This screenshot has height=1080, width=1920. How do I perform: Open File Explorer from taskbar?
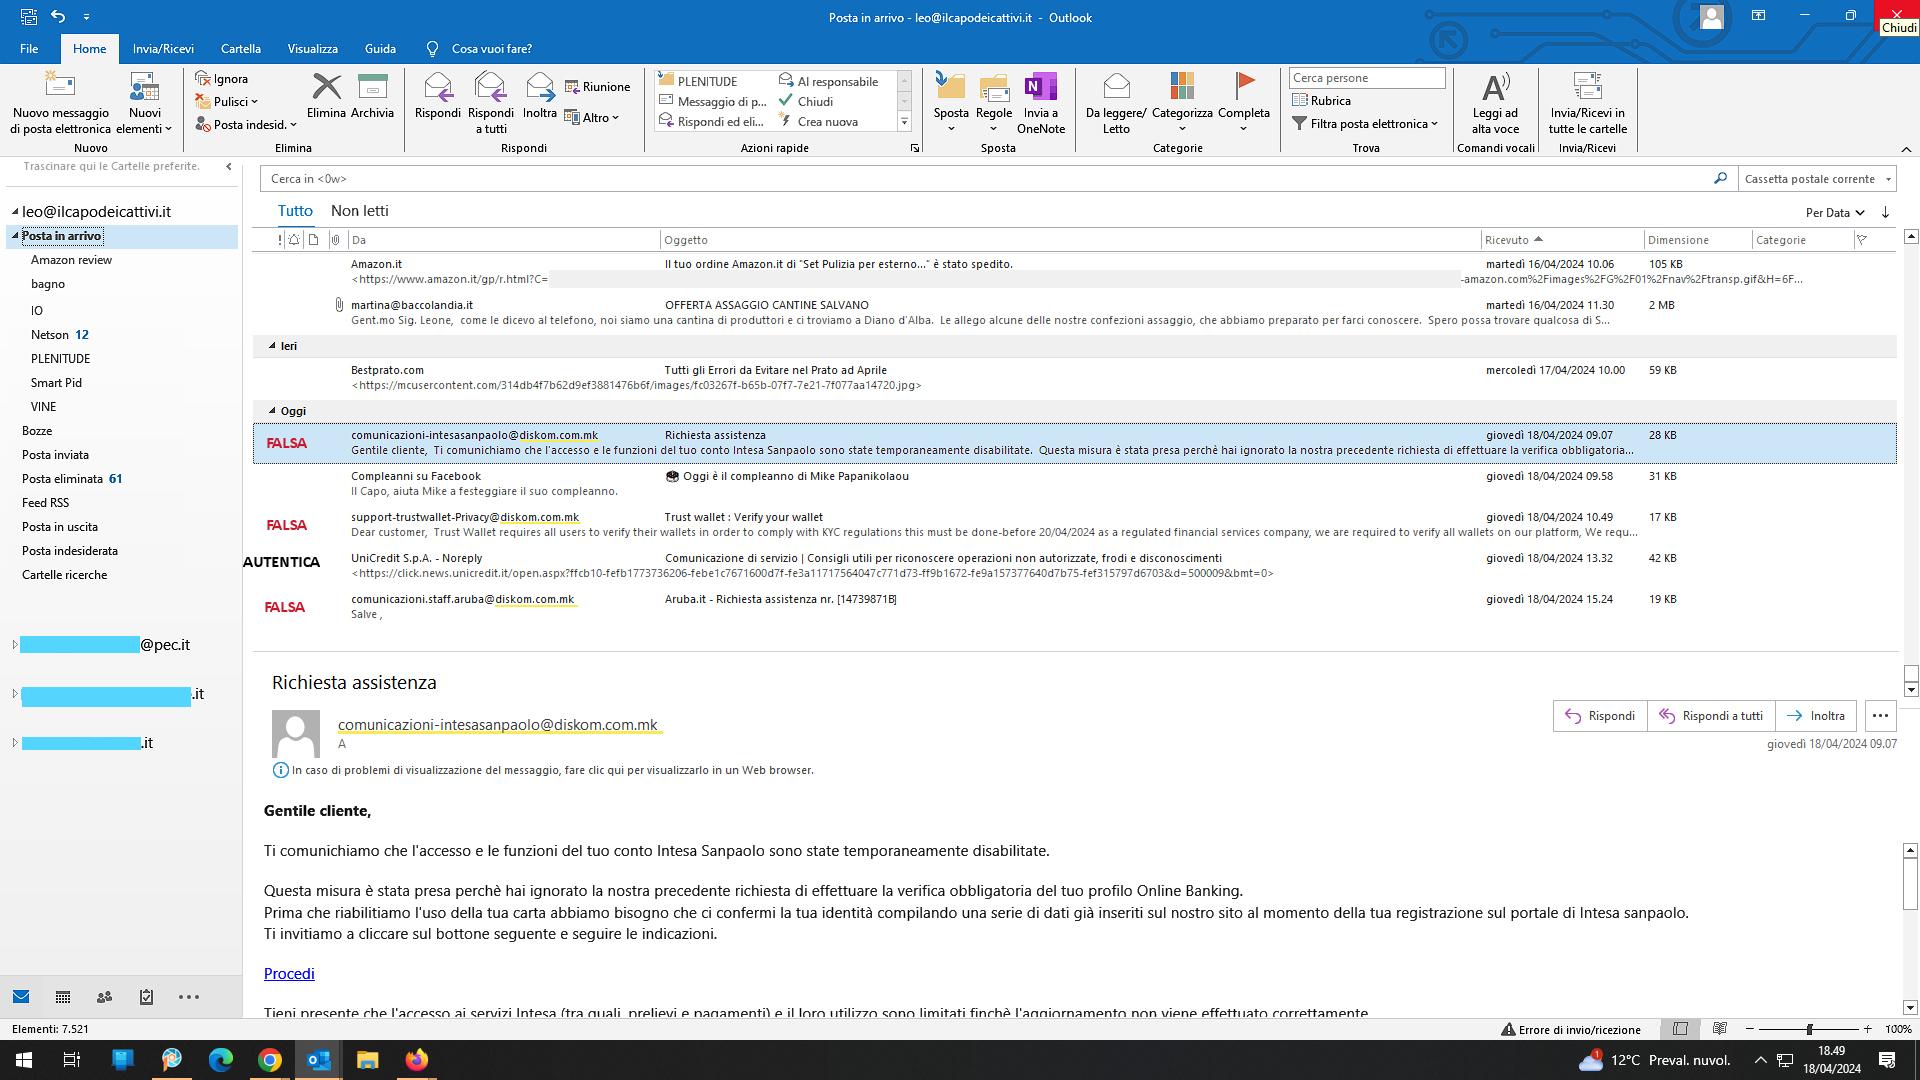click(367, 1060)
